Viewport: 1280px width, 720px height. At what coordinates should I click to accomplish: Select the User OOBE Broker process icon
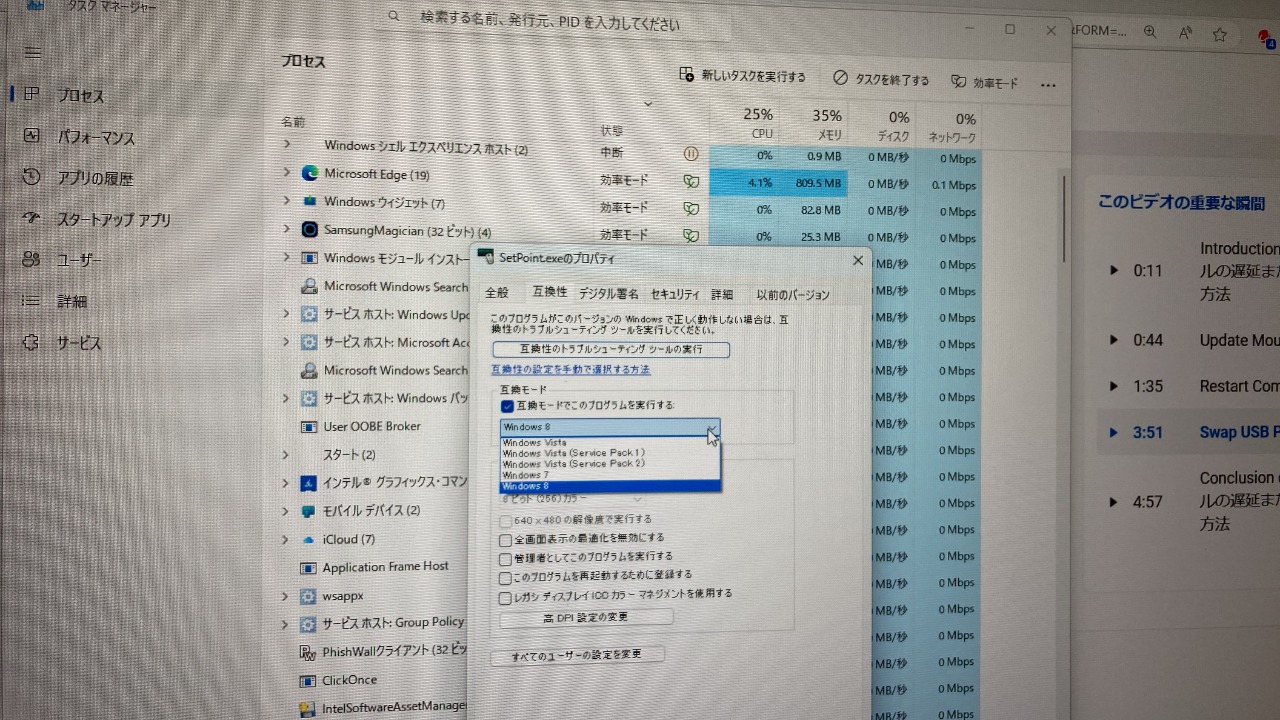[309, 427]
